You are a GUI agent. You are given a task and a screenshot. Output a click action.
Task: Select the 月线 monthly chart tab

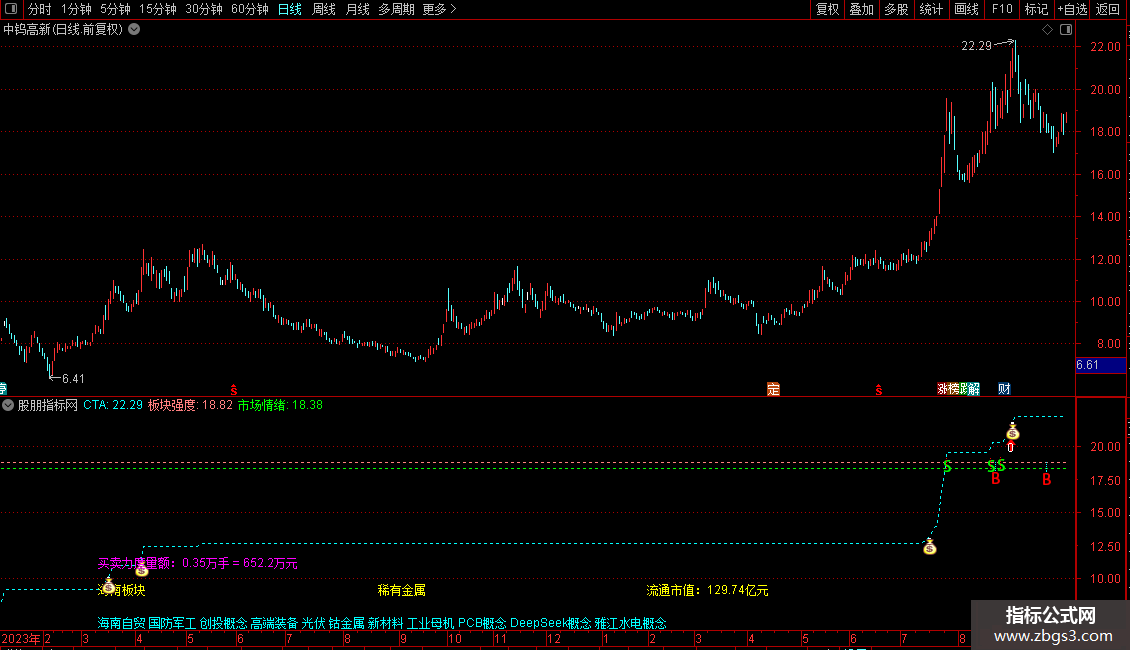pyautogui.click(x=357, y=9)
